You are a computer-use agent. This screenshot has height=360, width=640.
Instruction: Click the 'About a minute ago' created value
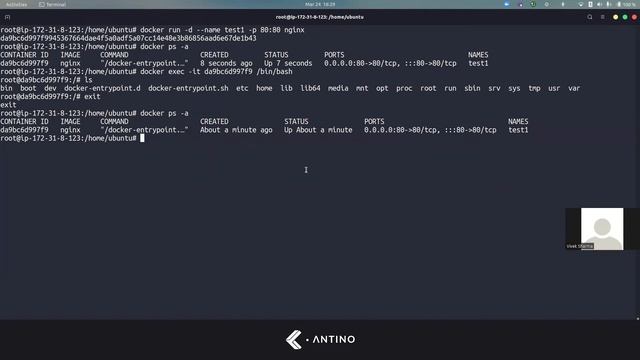click(236, 130)
